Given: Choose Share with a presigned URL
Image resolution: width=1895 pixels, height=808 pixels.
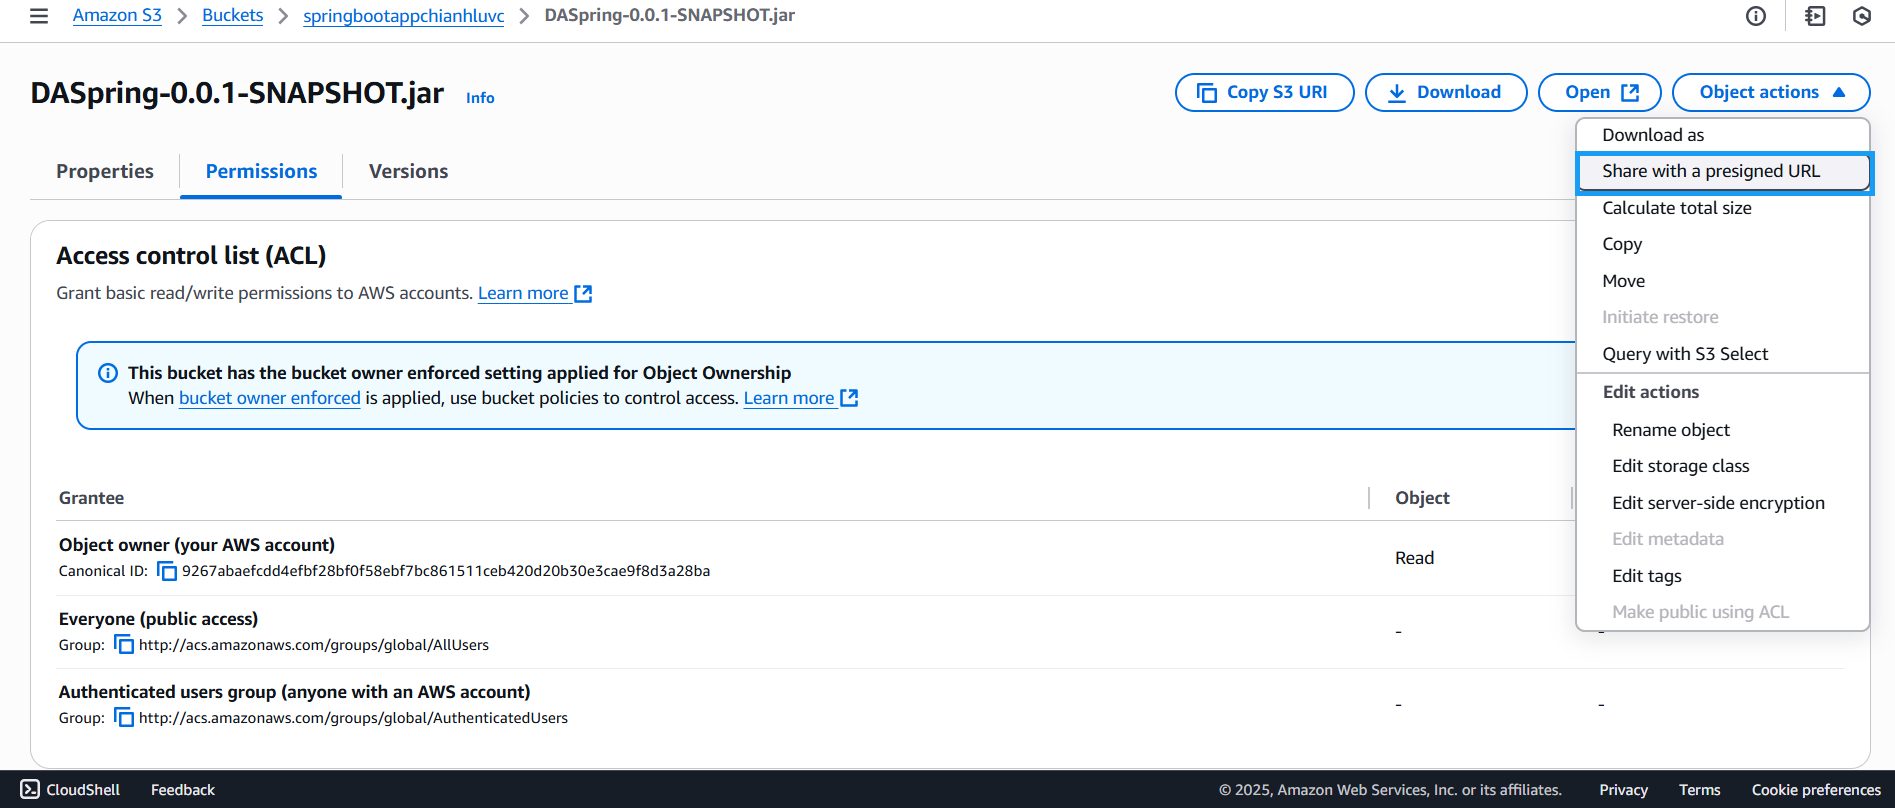Looking at the screenshot, I should pyautogui.click(x=1723, y=171).
